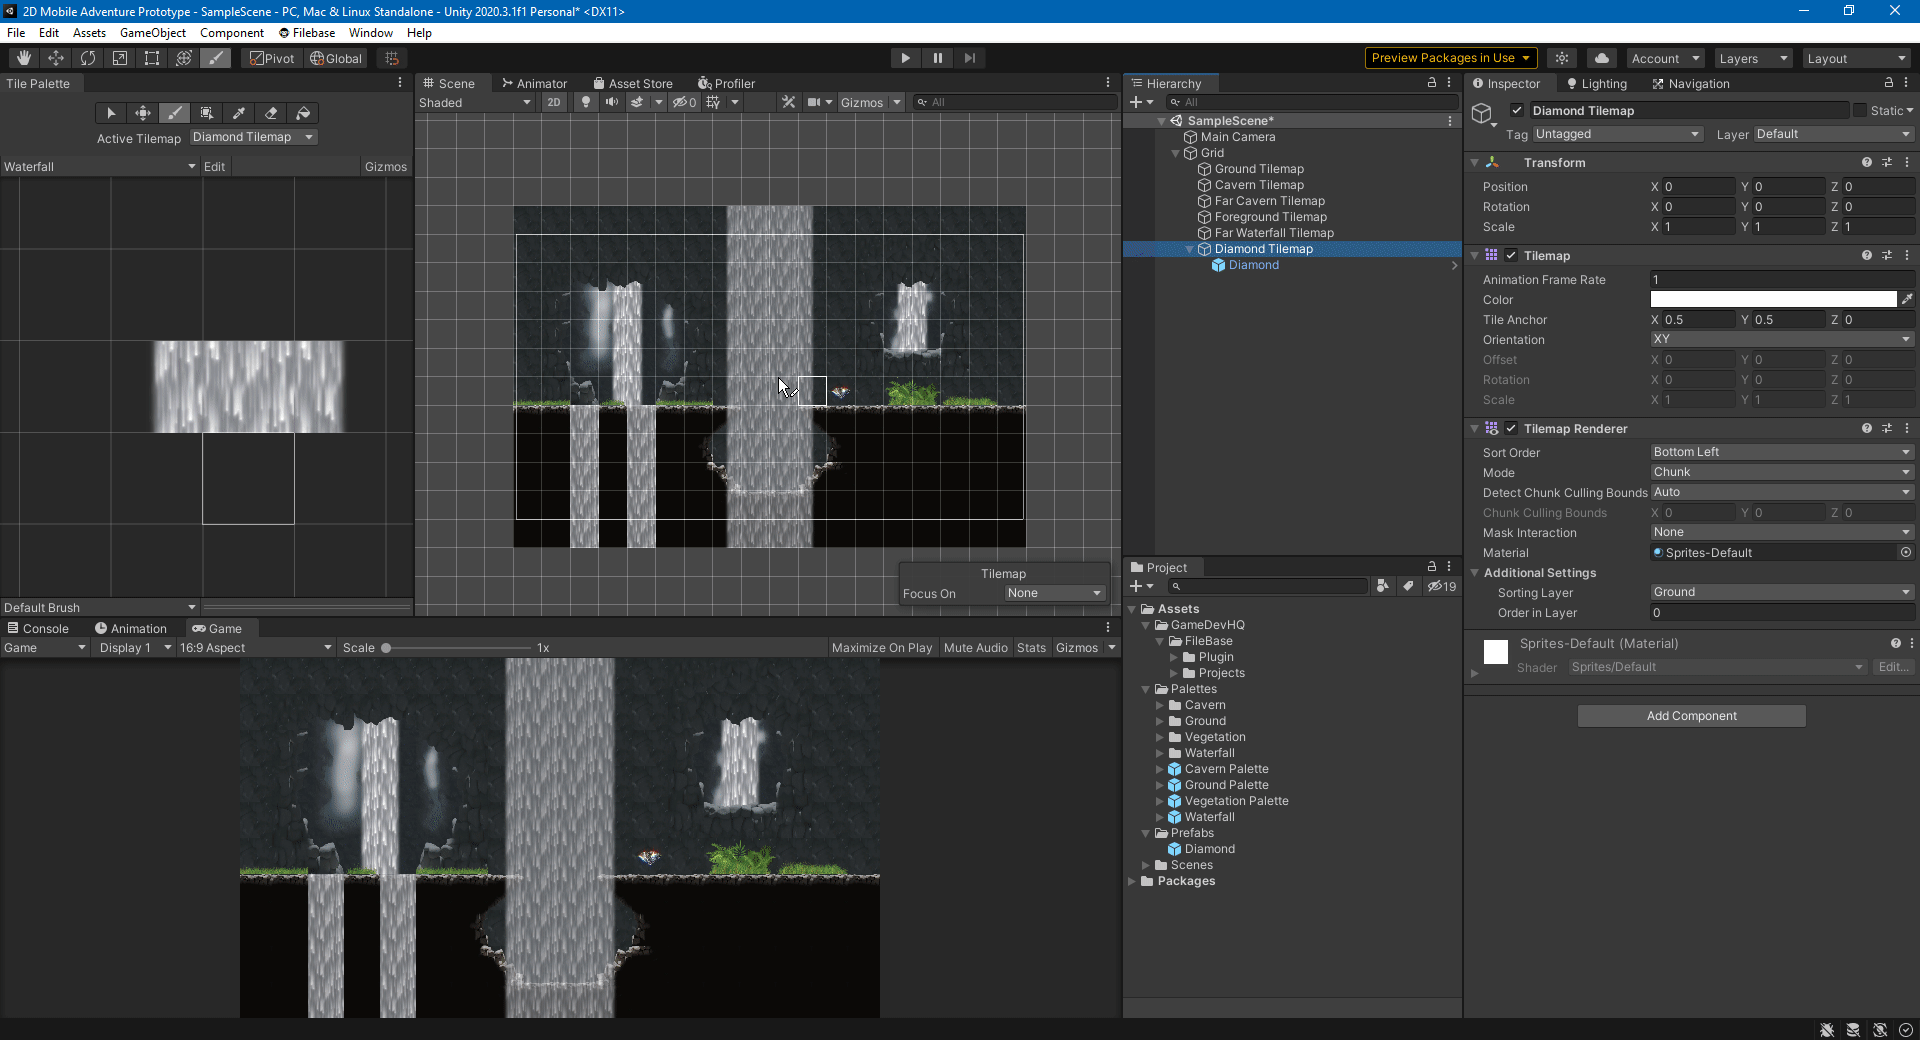1920x1040 pixels.
Task: Disable the Tilemap component checkbox
Action: tap(1511, 256)
